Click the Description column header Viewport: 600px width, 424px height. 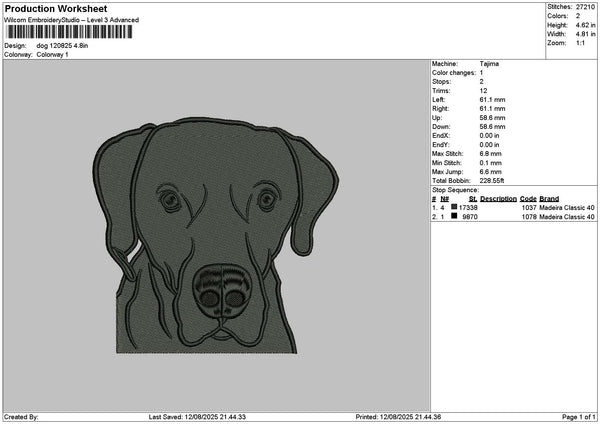pos(498,198)
